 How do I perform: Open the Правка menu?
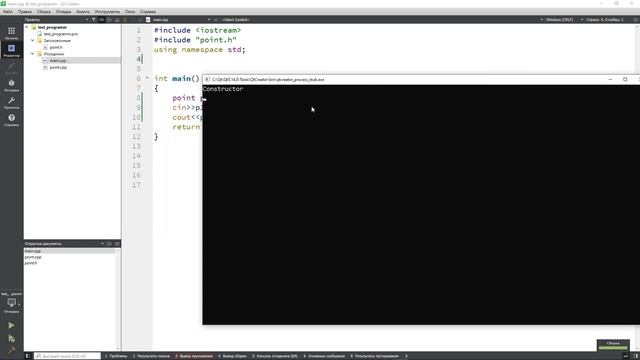pos(24,12)
